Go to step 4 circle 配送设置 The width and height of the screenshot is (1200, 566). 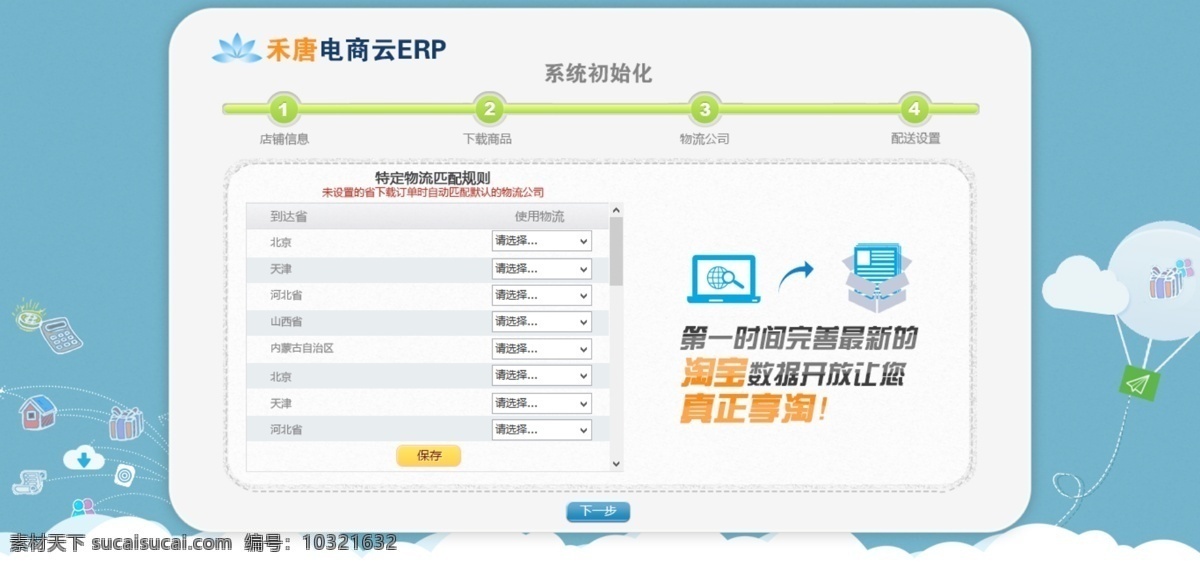(x=914, y=109)
